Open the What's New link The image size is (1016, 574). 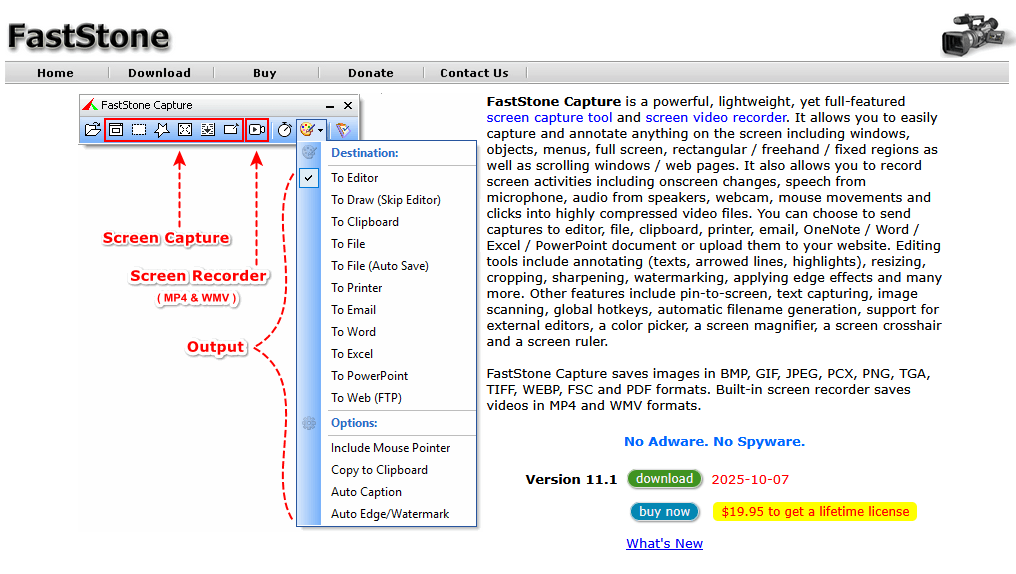664,544
